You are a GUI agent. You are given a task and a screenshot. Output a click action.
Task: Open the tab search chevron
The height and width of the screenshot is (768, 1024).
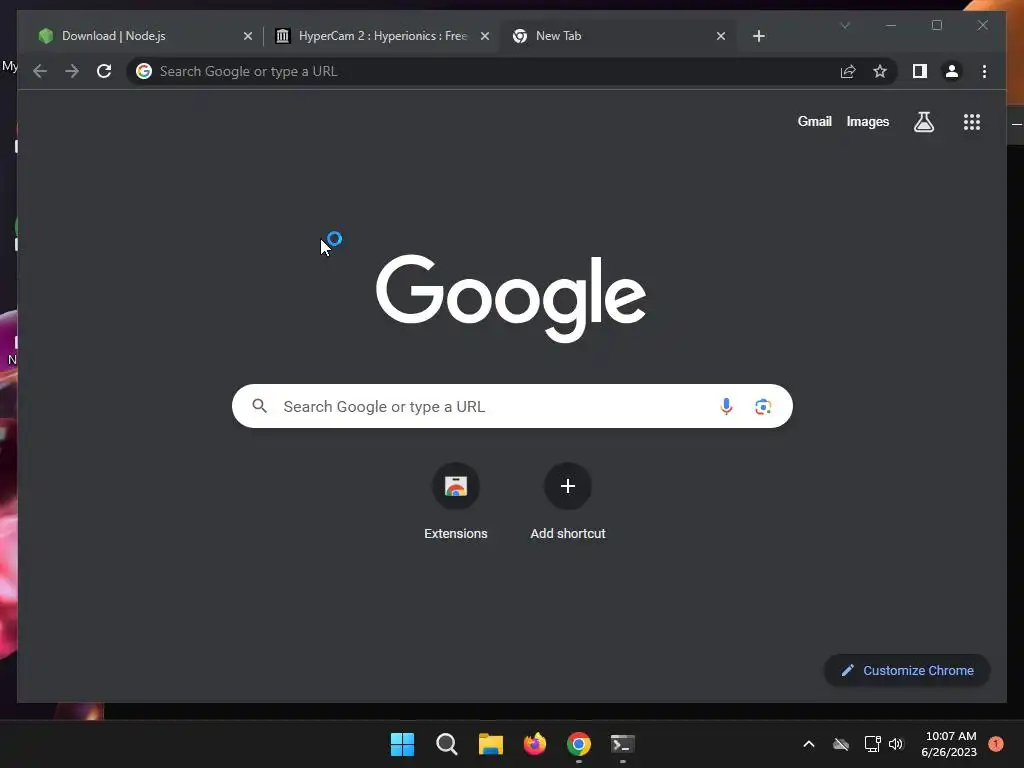pos(844,25)
